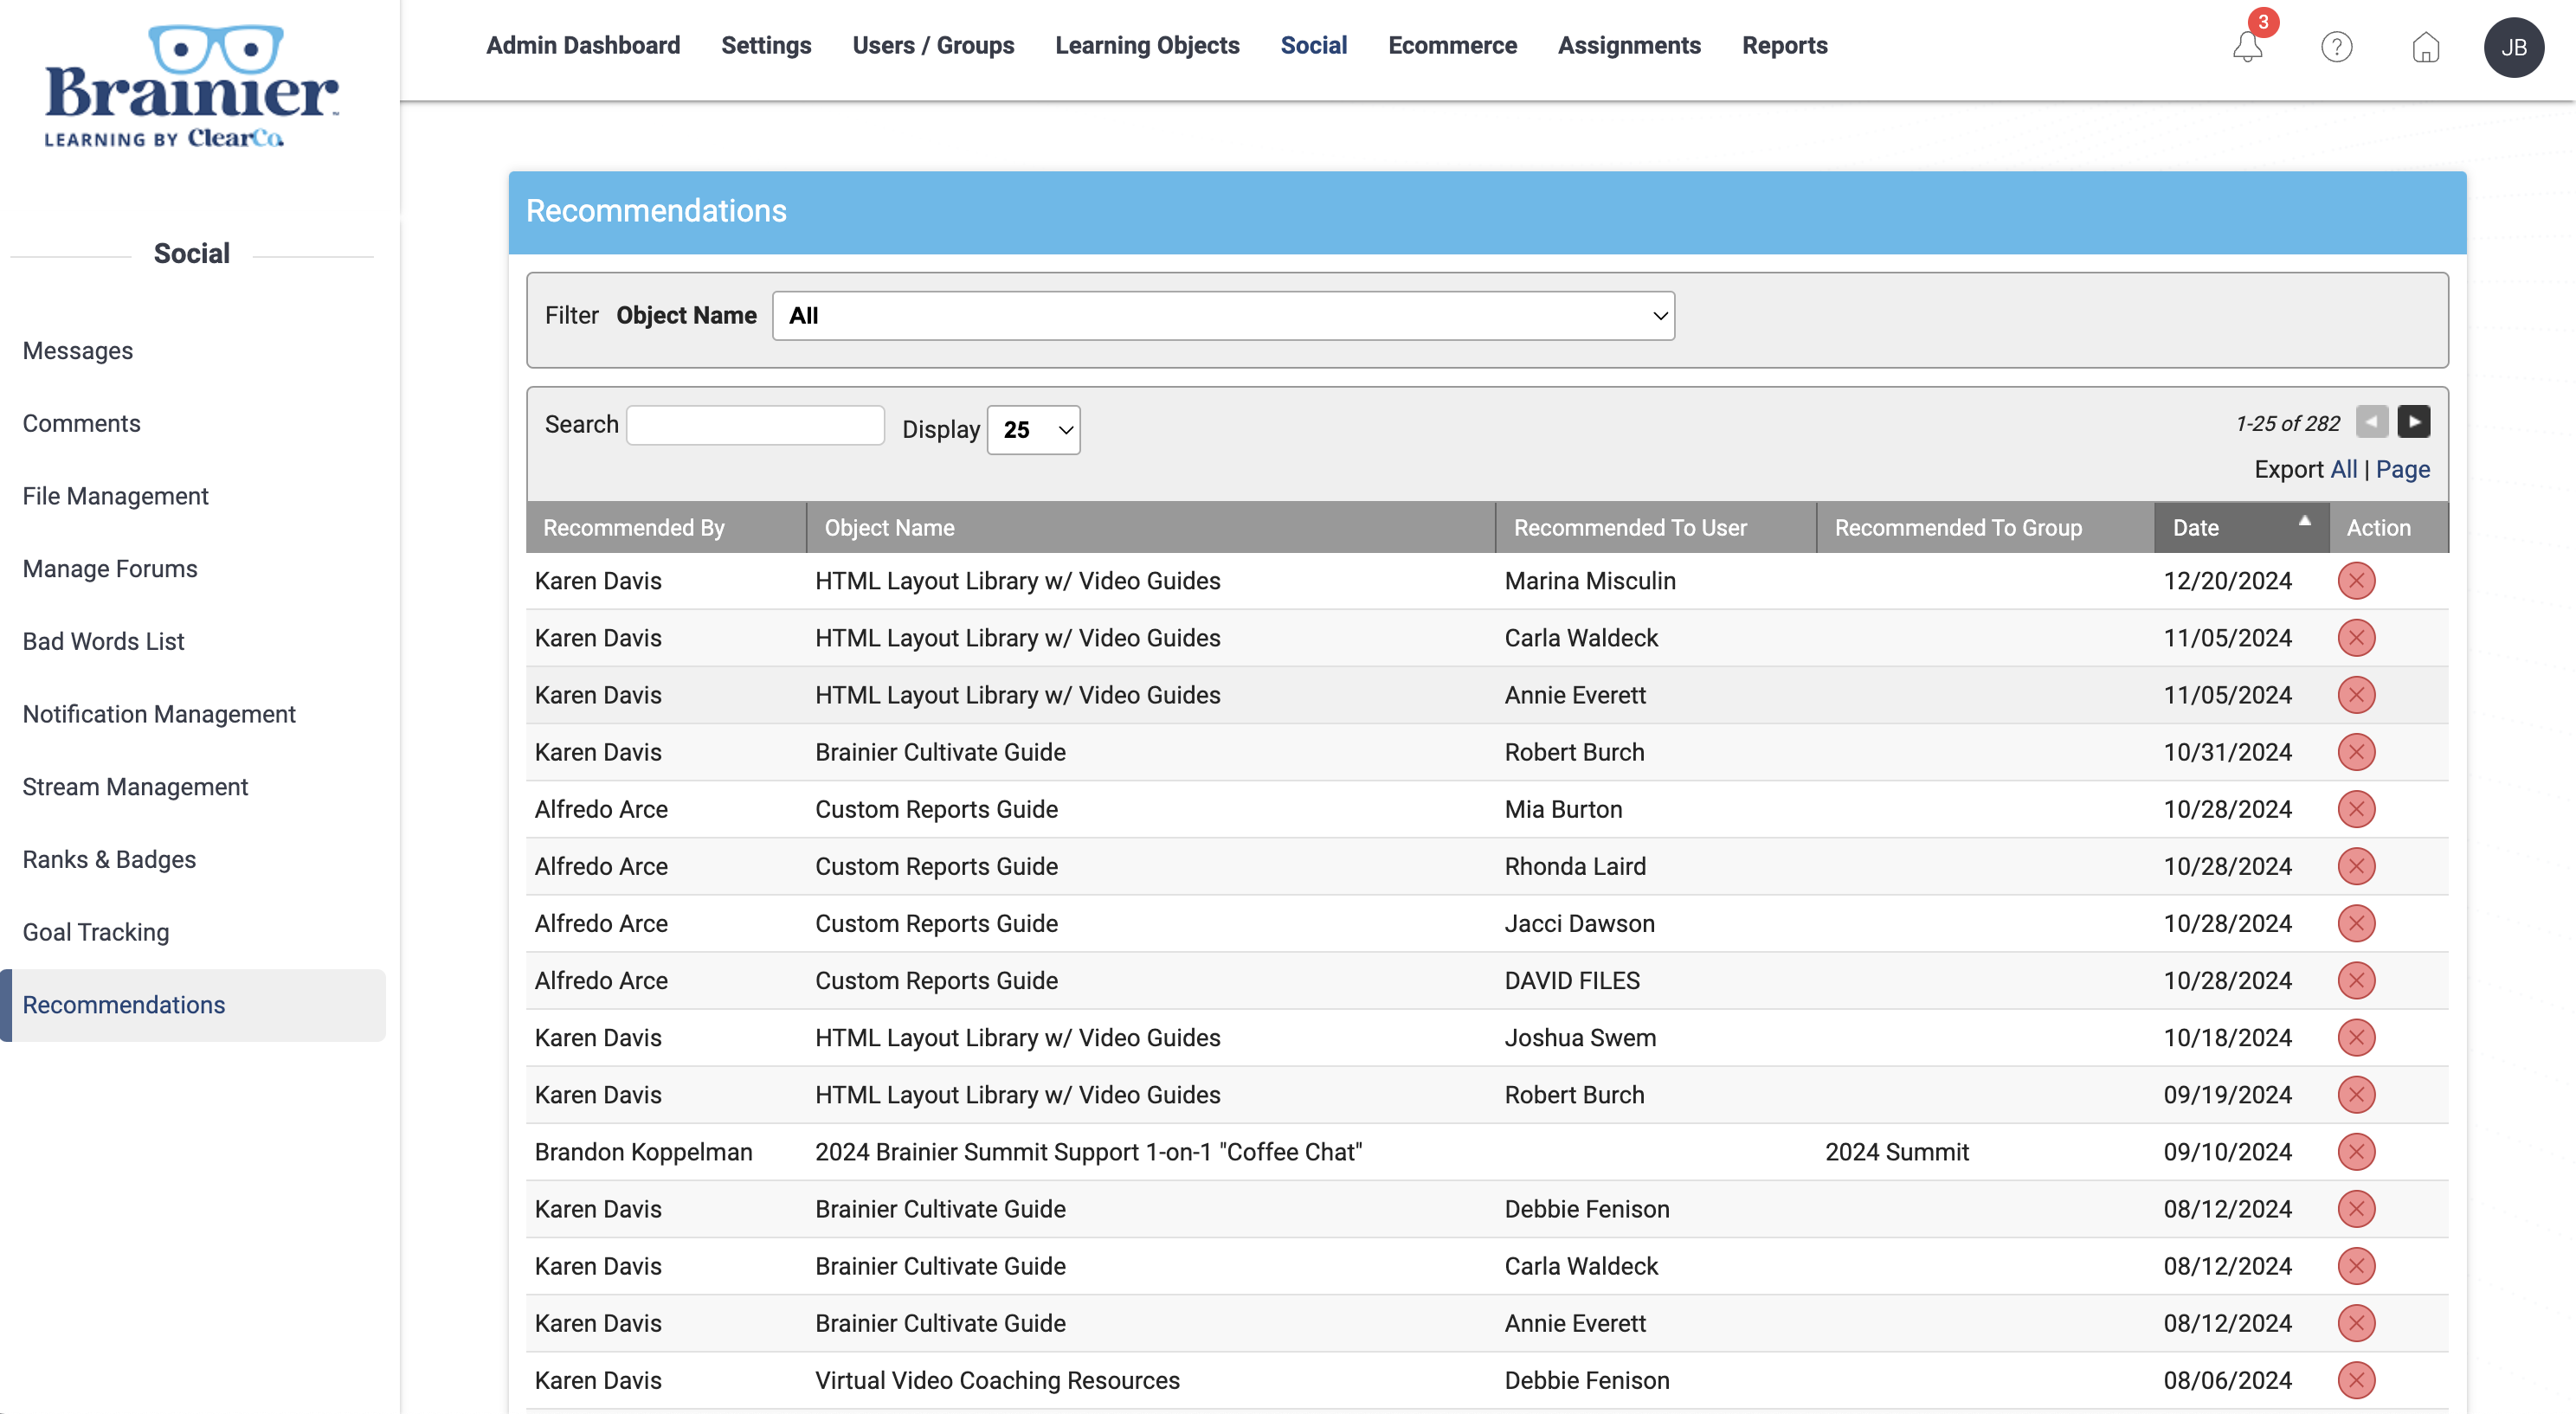This screenshot has width=2576, height=1414.
Task: Delete Annie Everett 11/05/2024 recommendation
Action: [x=2356, y=695]
